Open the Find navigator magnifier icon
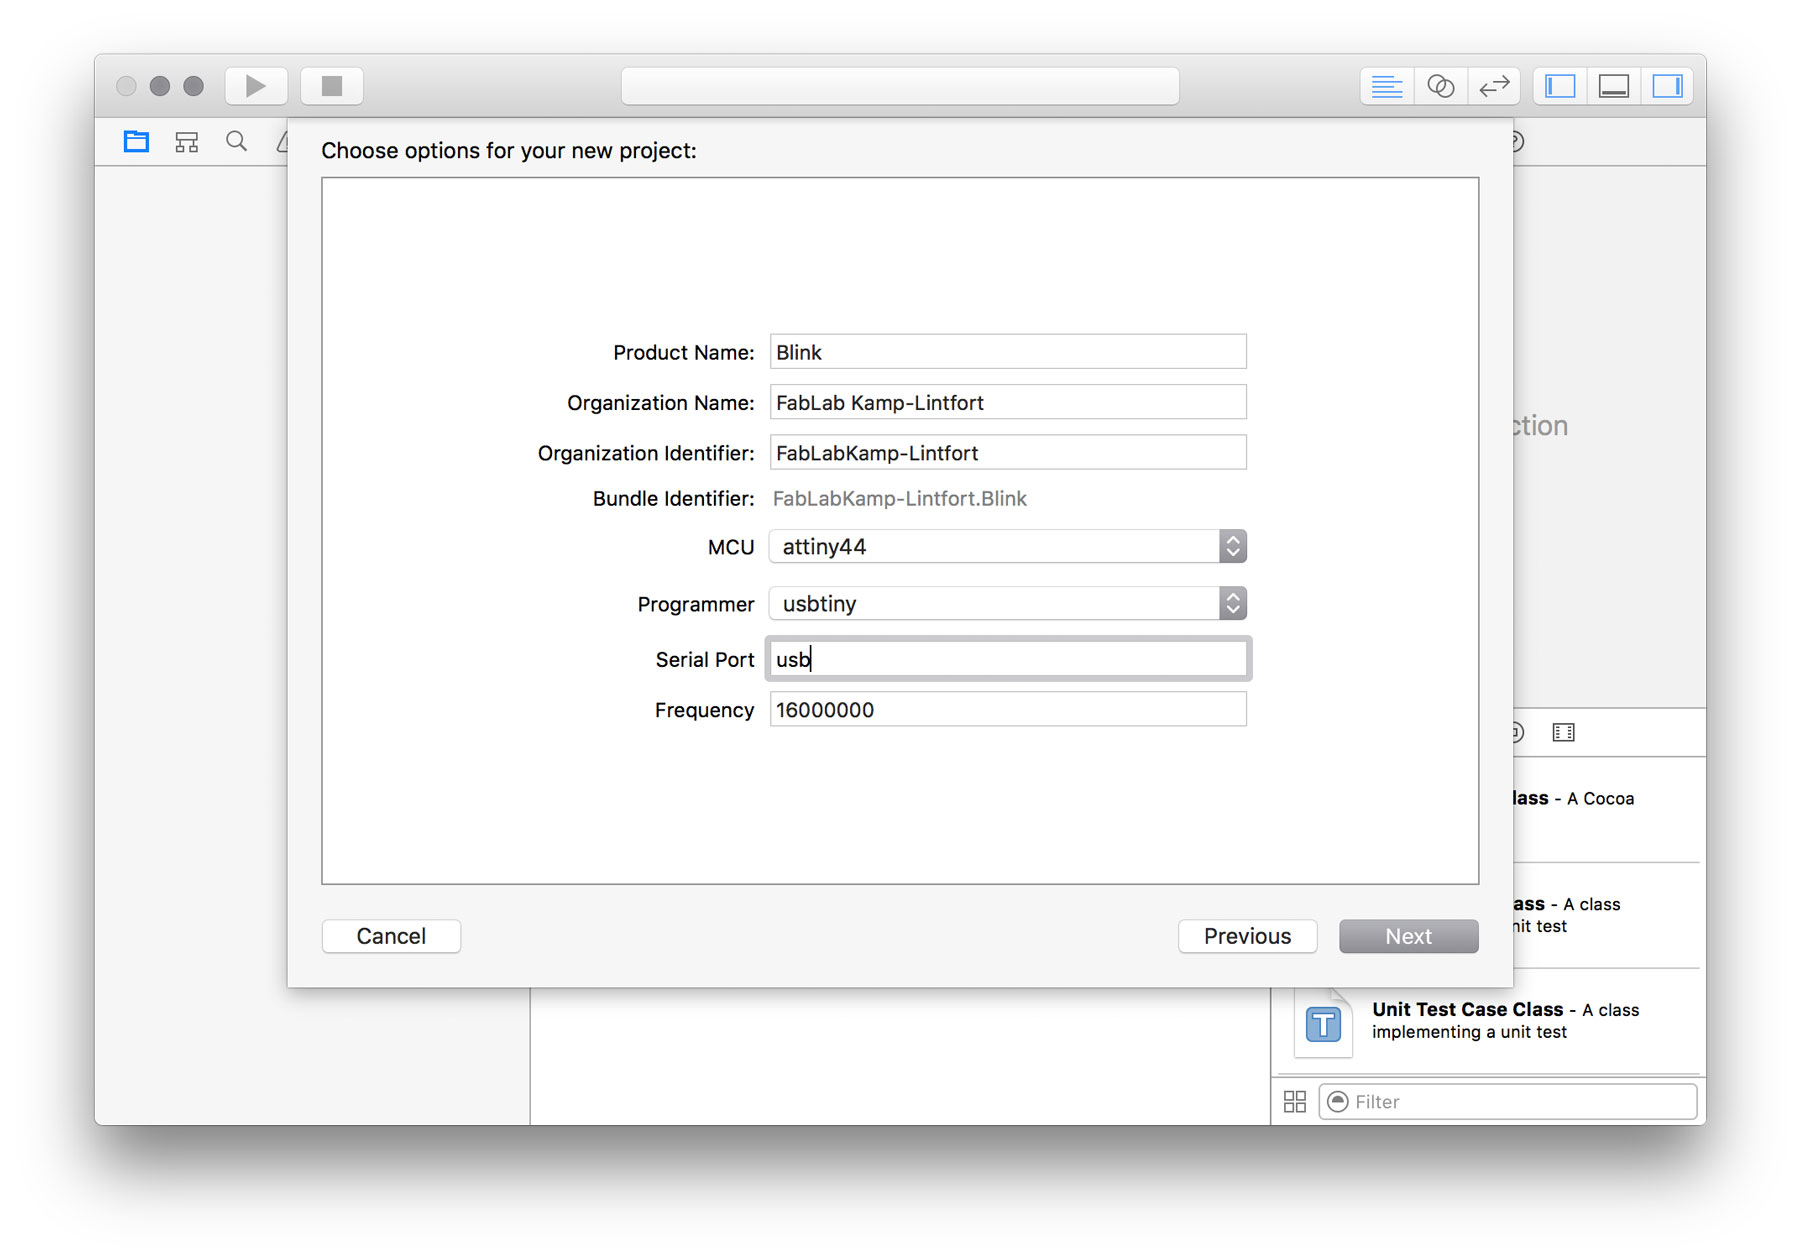 point(236,141)
